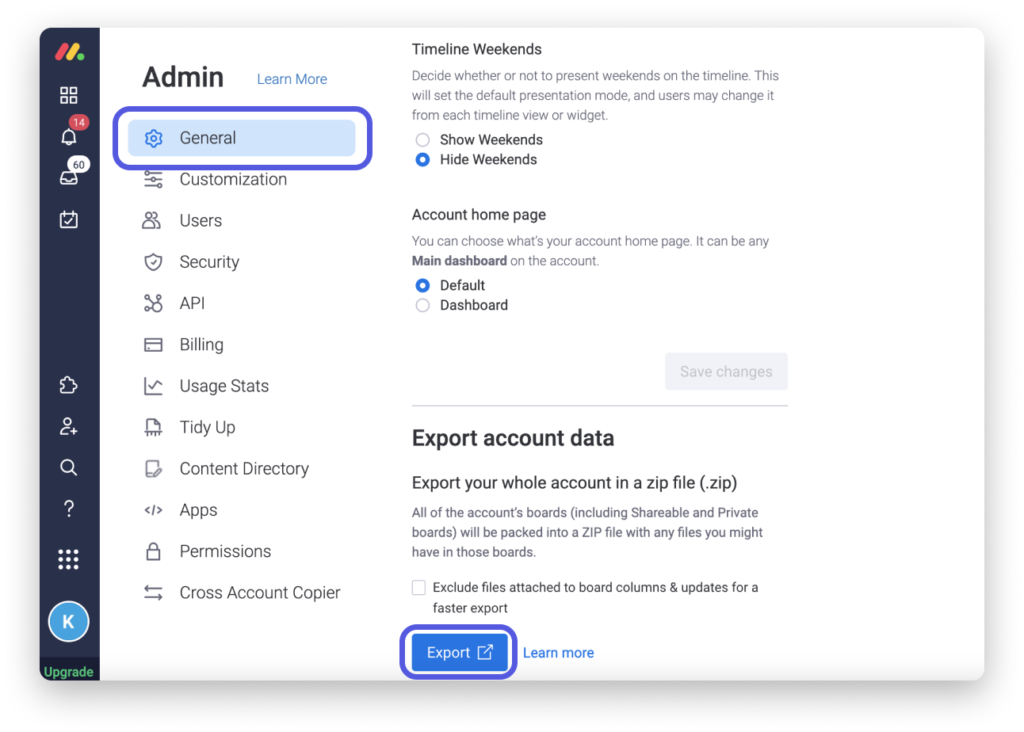This screenshot has height=732, width=1024.
Task: Open the notifications bell icon
Action: click(68, 137)
